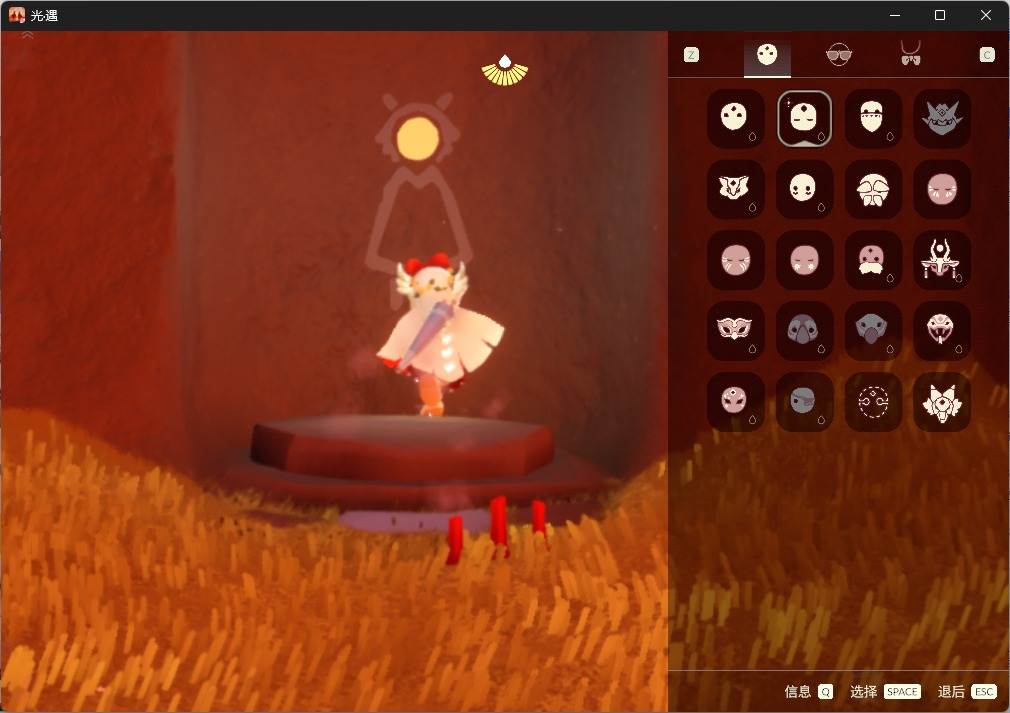Open the necklace accessory tab
The height and width of the screenshot is (713, 1010).
(910, 54)
